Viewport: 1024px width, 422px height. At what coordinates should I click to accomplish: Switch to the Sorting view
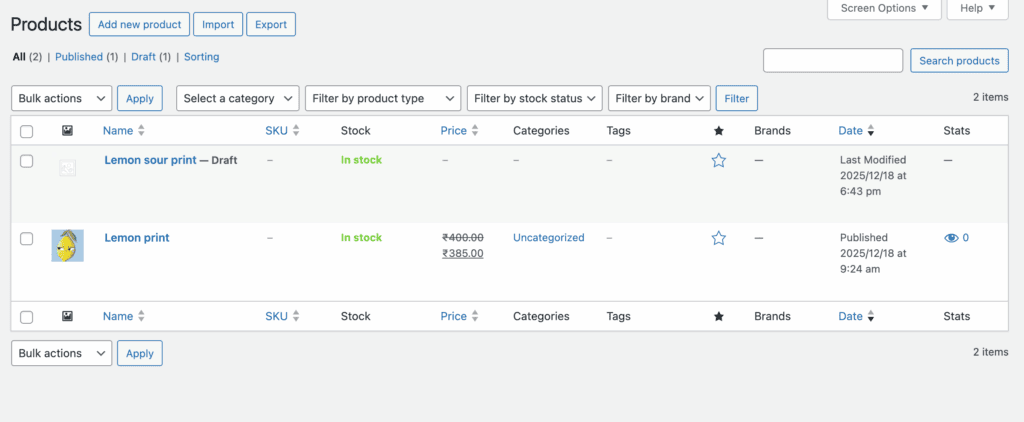coord(201,57)
